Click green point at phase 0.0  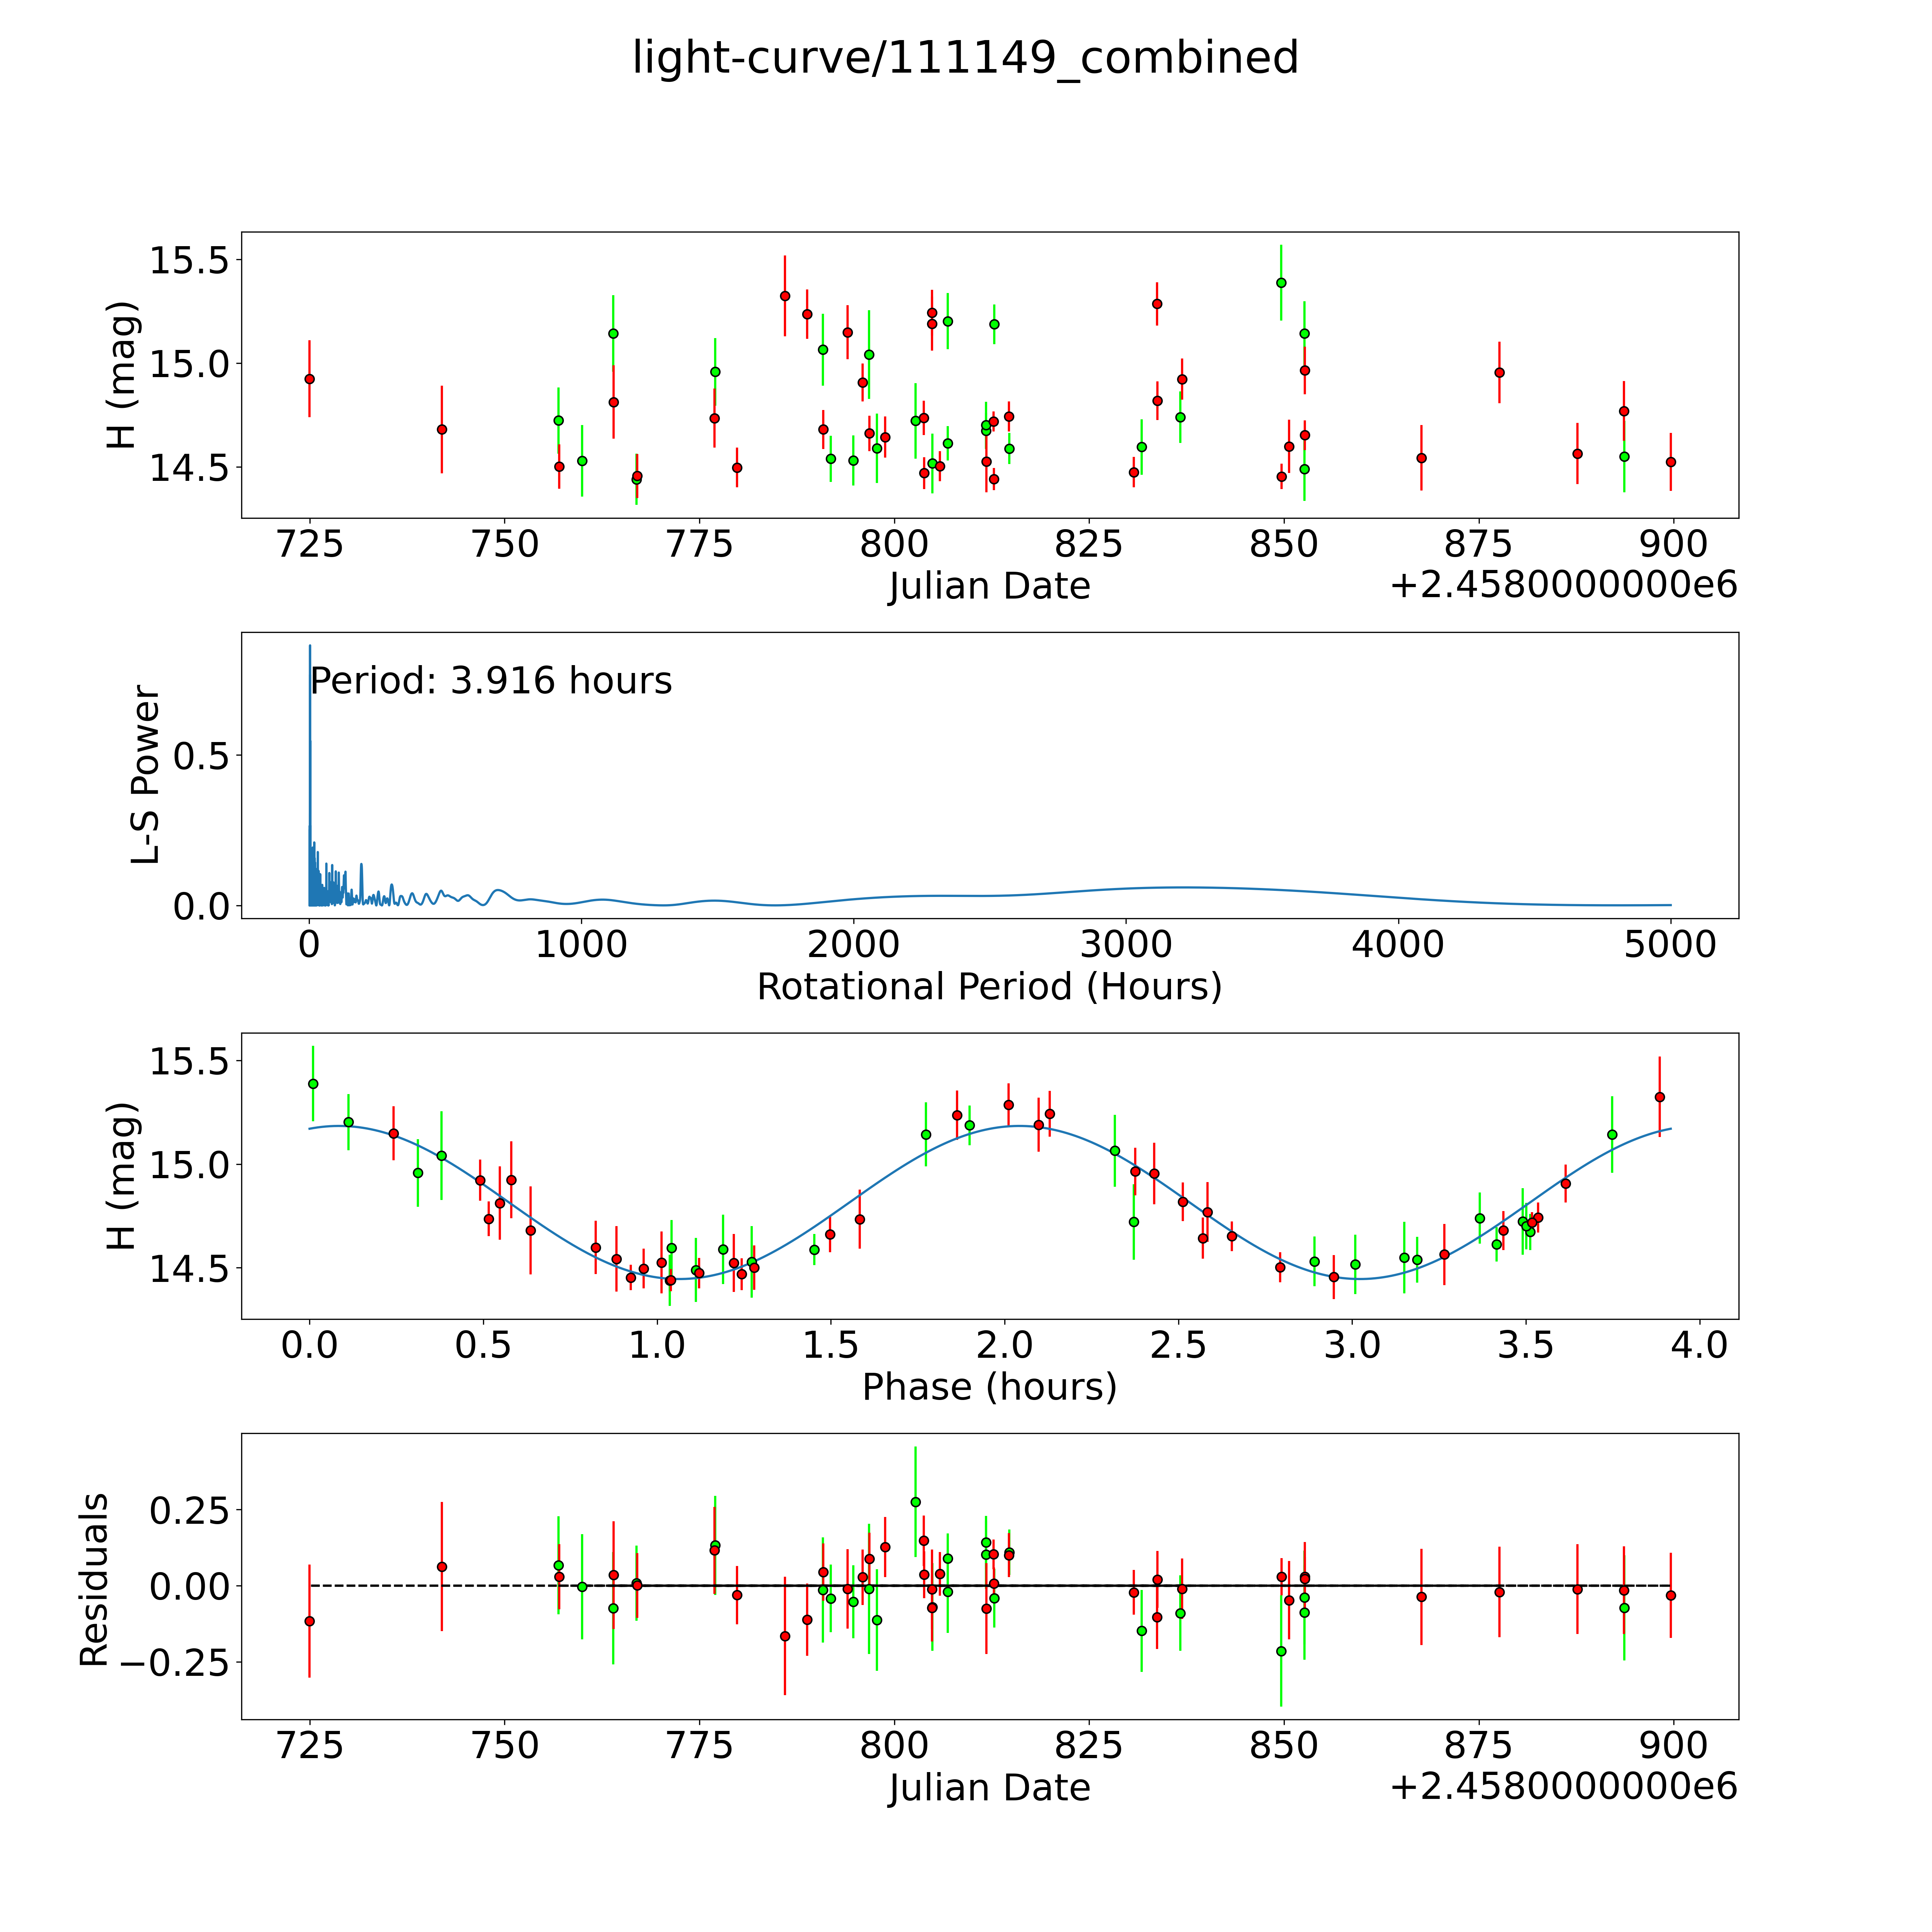pos(313,1084)
